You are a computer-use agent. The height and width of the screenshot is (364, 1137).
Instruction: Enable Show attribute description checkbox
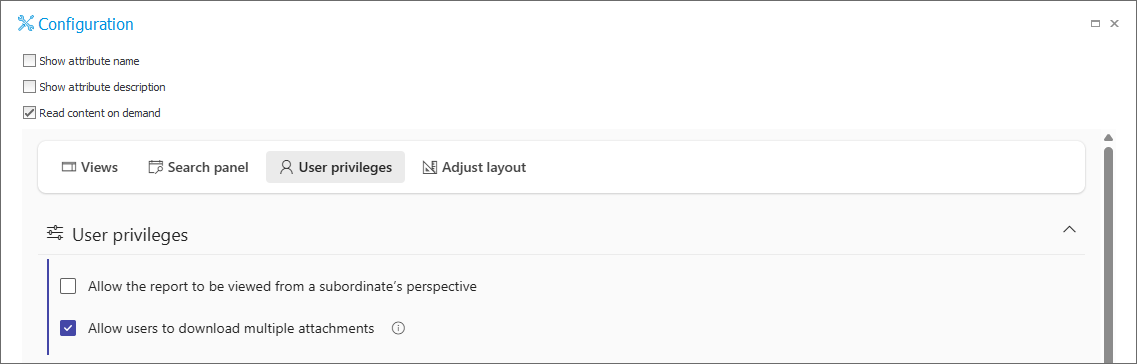click(29, 87)
